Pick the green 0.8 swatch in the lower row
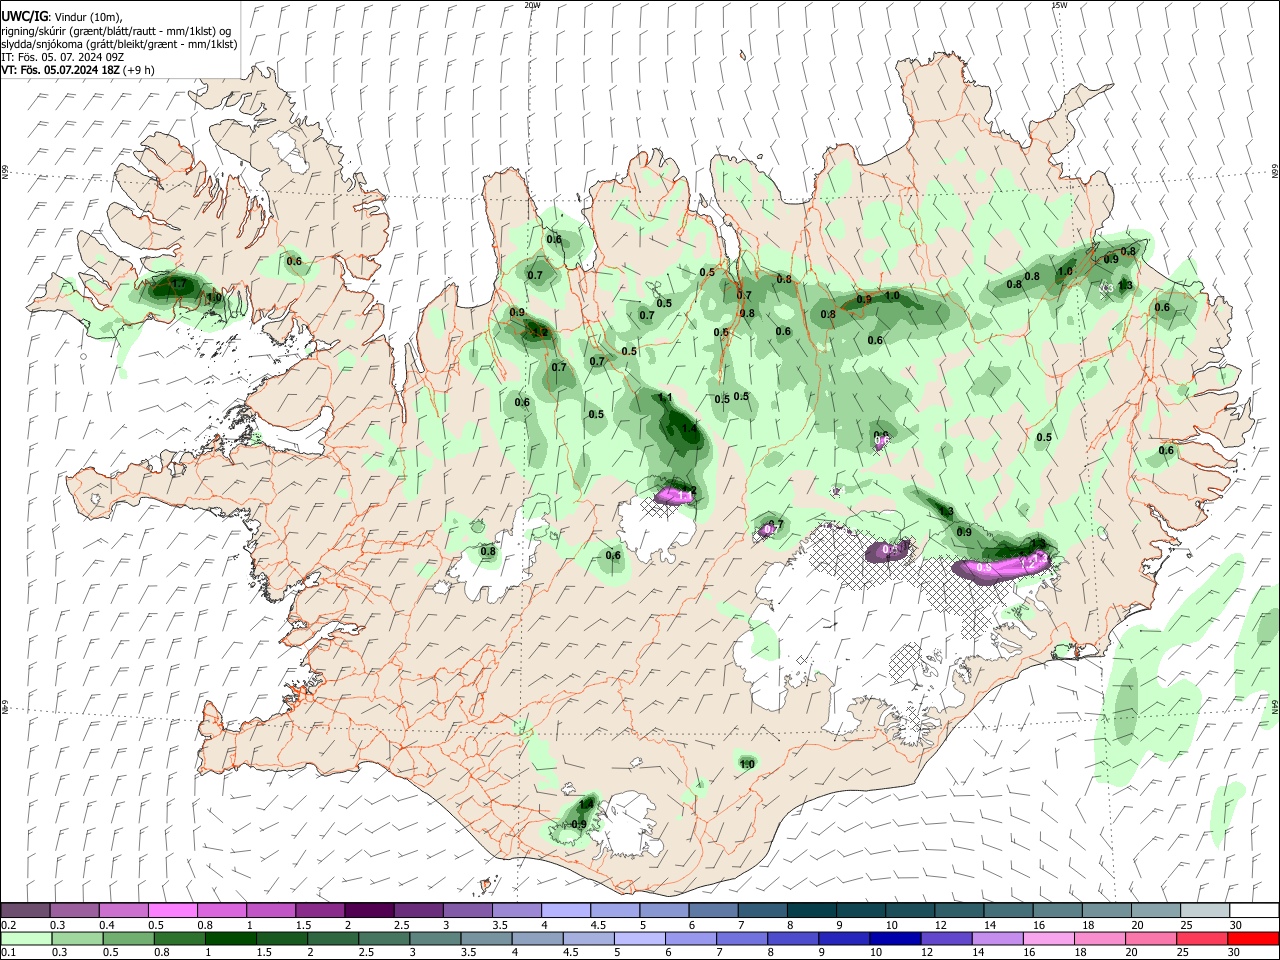The height and width of the screenshot is (960, 1280). click(x=180, y=938)
